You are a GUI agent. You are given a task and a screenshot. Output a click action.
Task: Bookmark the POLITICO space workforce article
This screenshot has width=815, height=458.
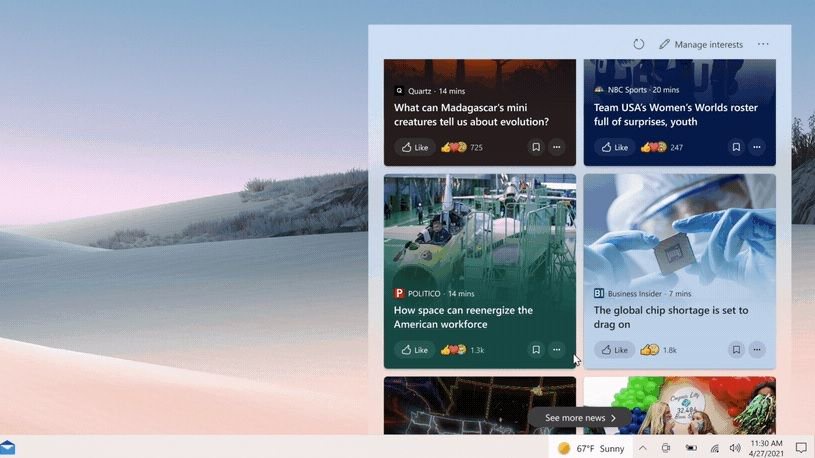click(536, 350)
